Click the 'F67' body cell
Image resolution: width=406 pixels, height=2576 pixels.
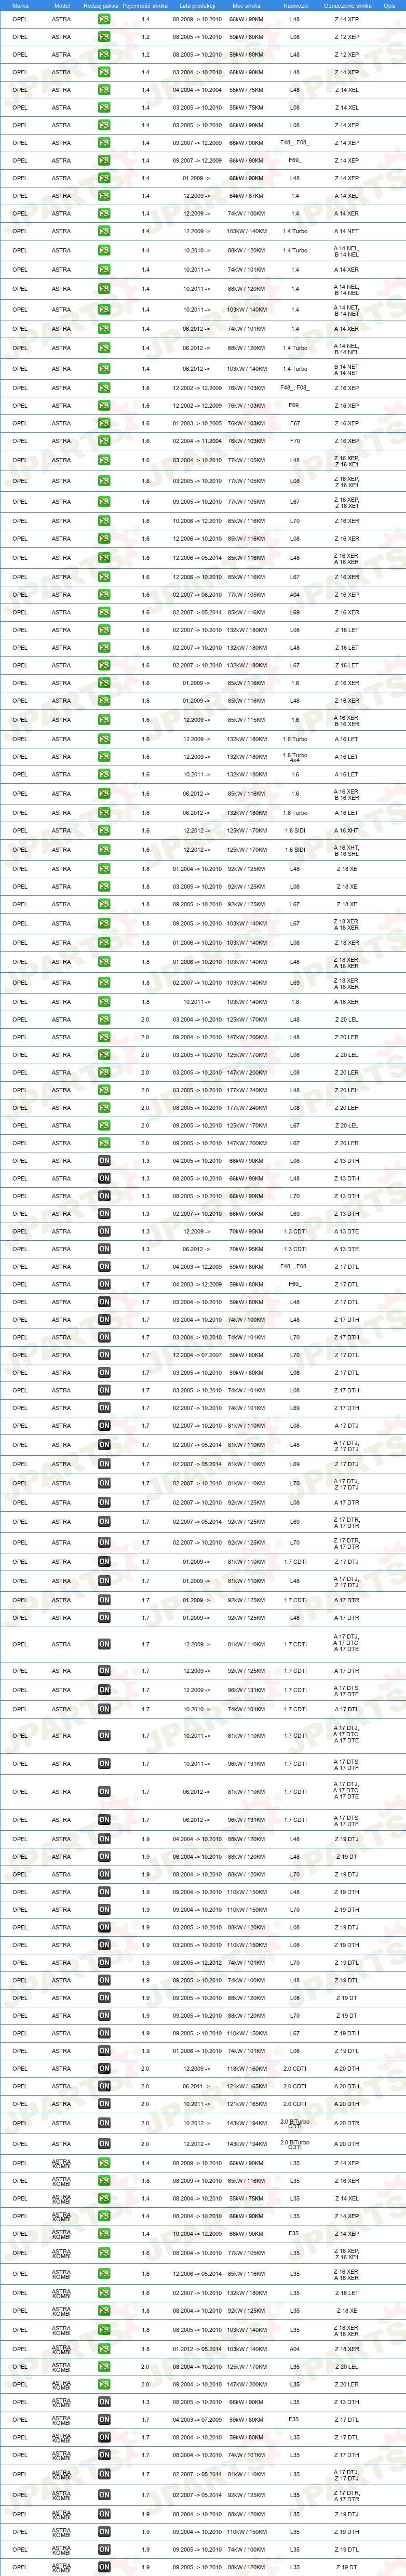pyautogui.click(x=295, y=424)
